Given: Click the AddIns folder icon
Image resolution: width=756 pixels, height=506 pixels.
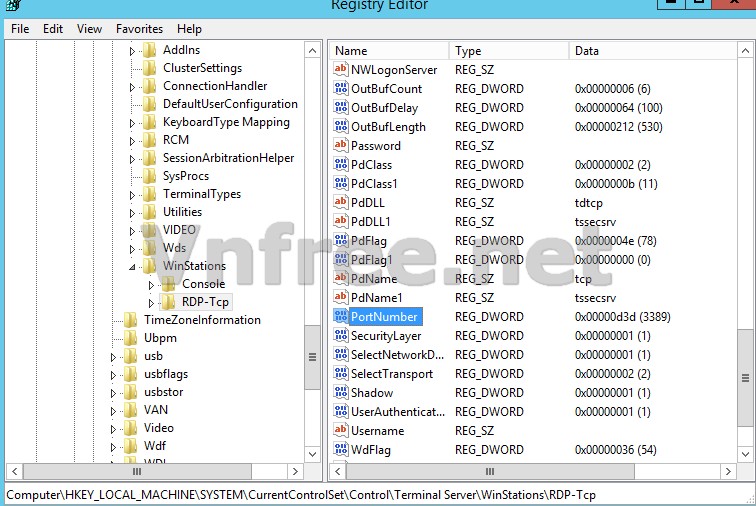Looking at the screenshot, I should (x=150, y=50).
